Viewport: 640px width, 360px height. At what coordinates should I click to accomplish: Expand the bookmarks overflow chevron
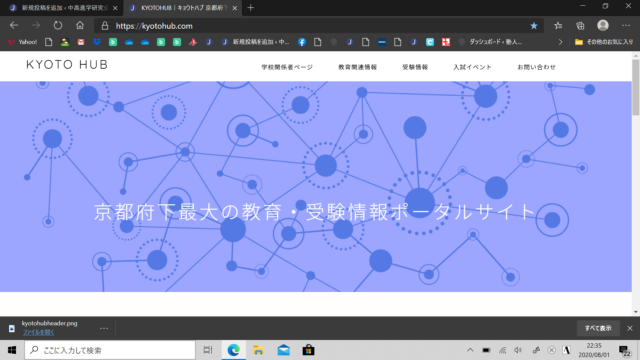pyautogui.click(x=560, y=42)
